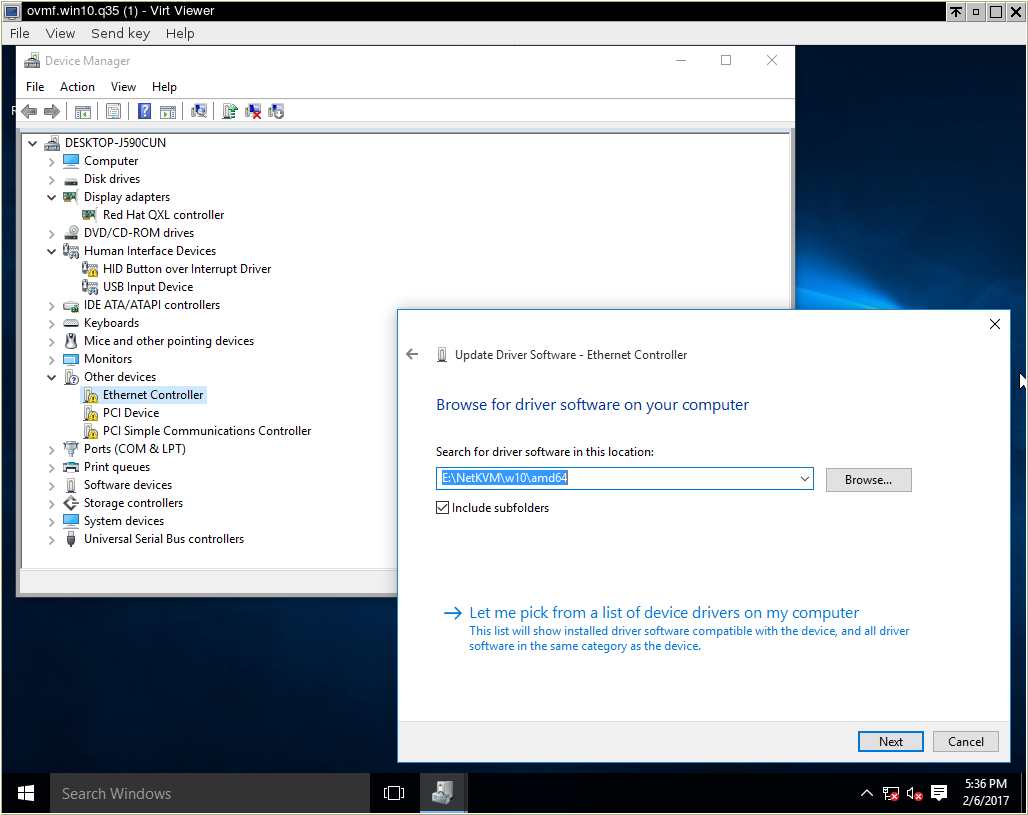Open the Action Center icon in system tray
Image resolution: width=1028 pixels, height=815 pixels.
[x=938, y=792]
